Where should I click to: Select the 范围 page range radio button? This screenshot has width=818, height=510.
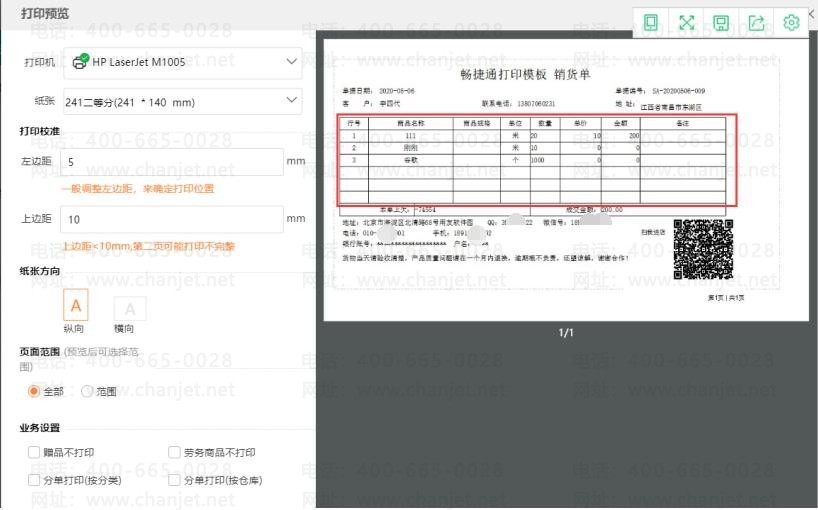(x=87, y=391)
